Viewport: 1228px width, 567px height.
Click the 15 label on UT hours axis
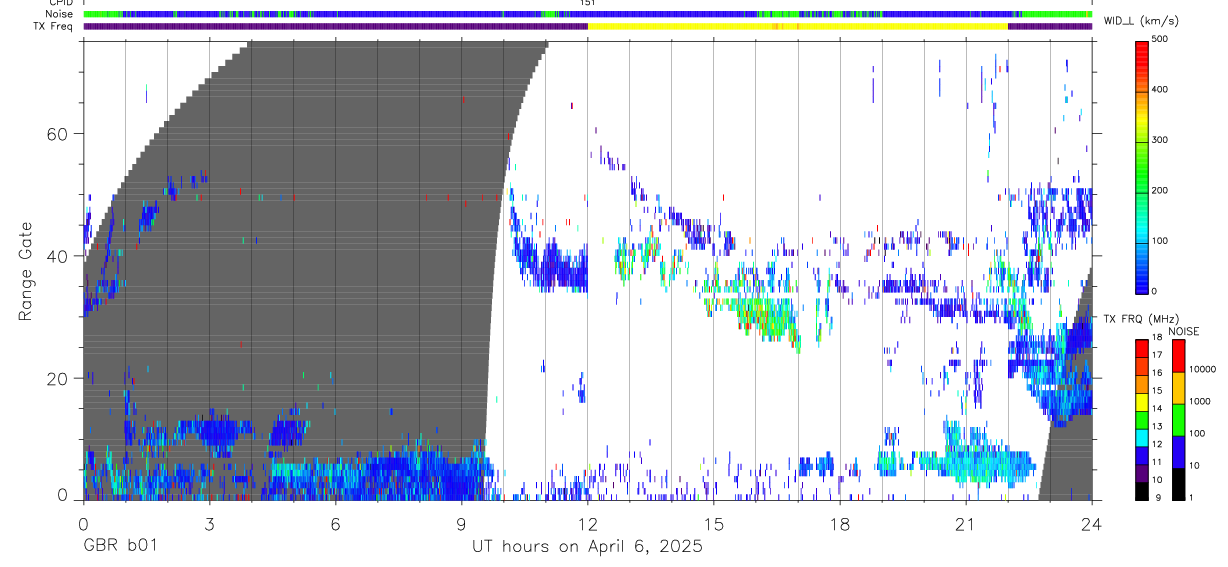[x=714, y=524]
